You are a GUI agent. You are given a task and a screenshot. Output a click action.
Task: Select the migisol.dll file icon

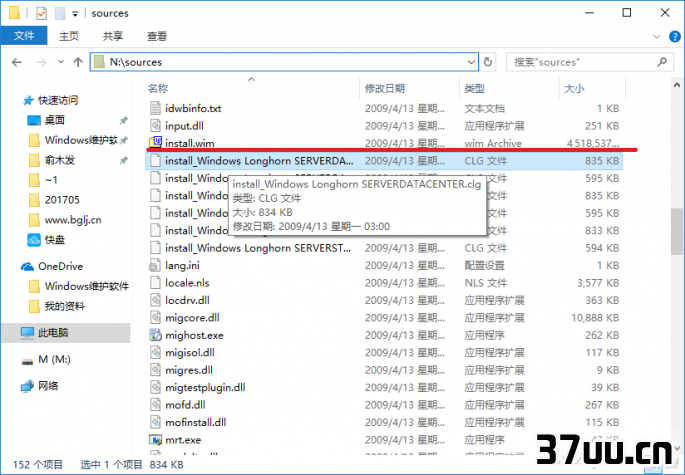click(155, 353)
